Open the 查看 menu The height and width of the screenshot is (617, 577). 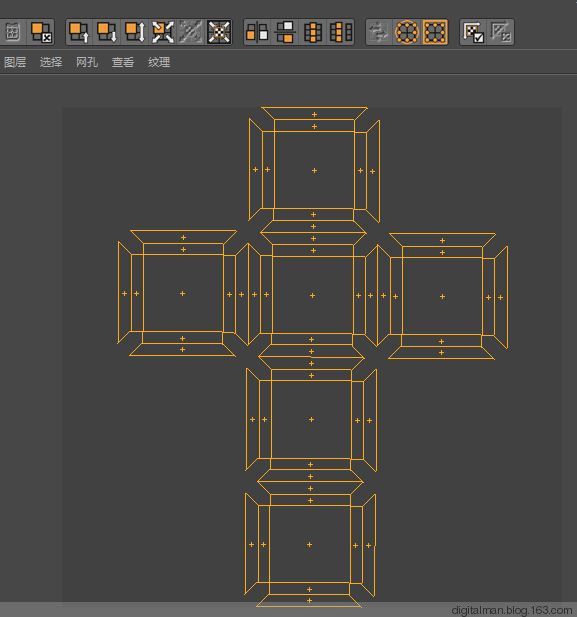pos(123,62)
